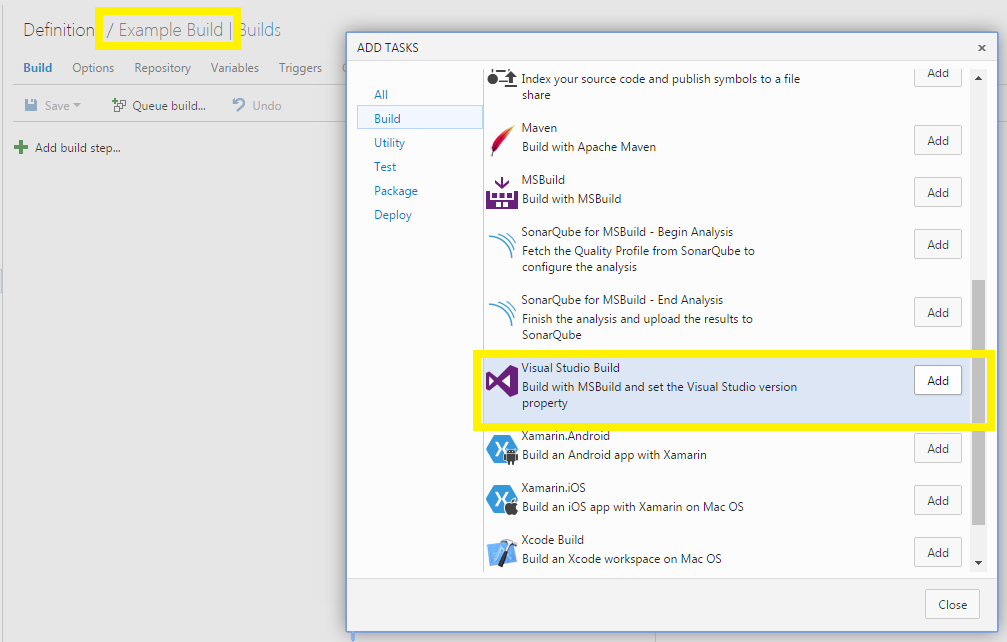Open the Variables tab
This screenshot has height=642, width=1007.
click(235, 67)
